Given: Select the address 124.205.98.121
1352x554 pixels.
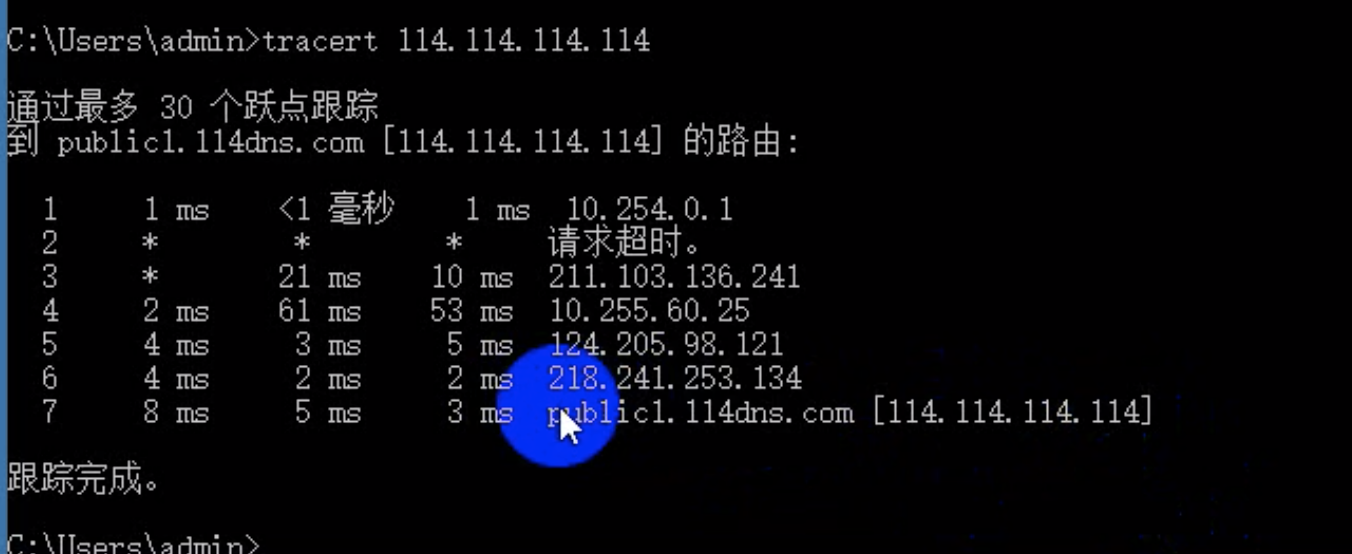Looking at the screenshot, I should pos(666,345).
